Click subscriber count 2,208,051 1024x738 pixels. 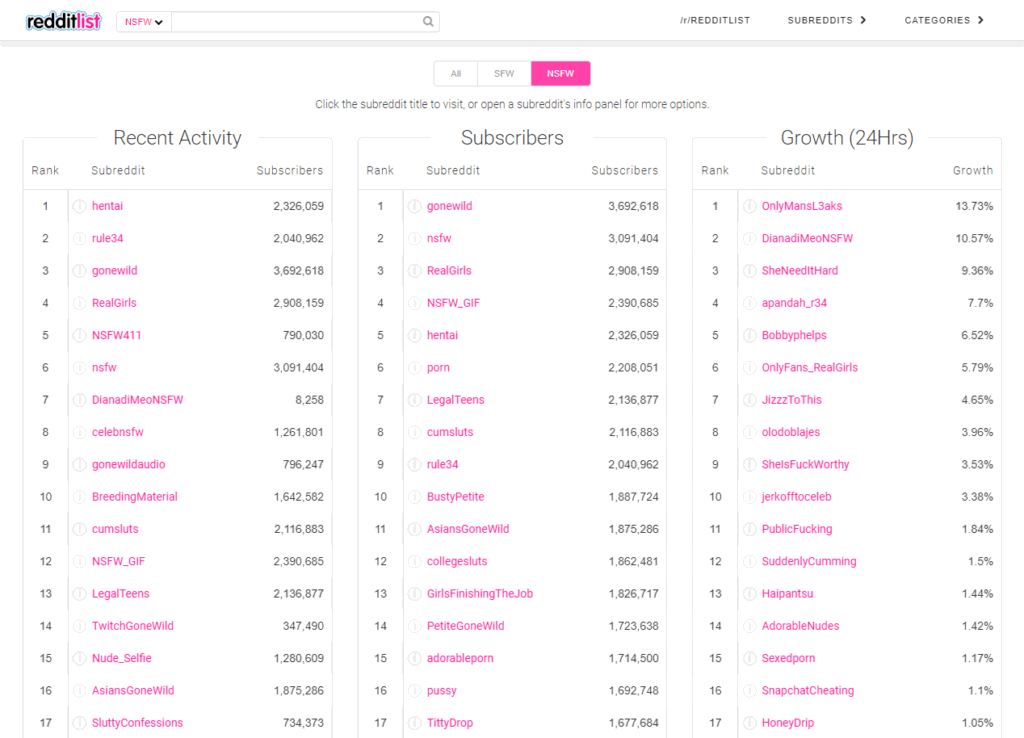tap(633, 368)
